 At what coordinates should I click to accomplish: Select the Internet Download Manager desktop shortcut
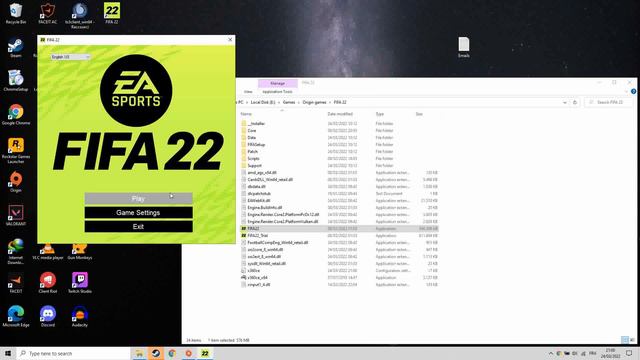pyautogui.click(x=16, y=251)
